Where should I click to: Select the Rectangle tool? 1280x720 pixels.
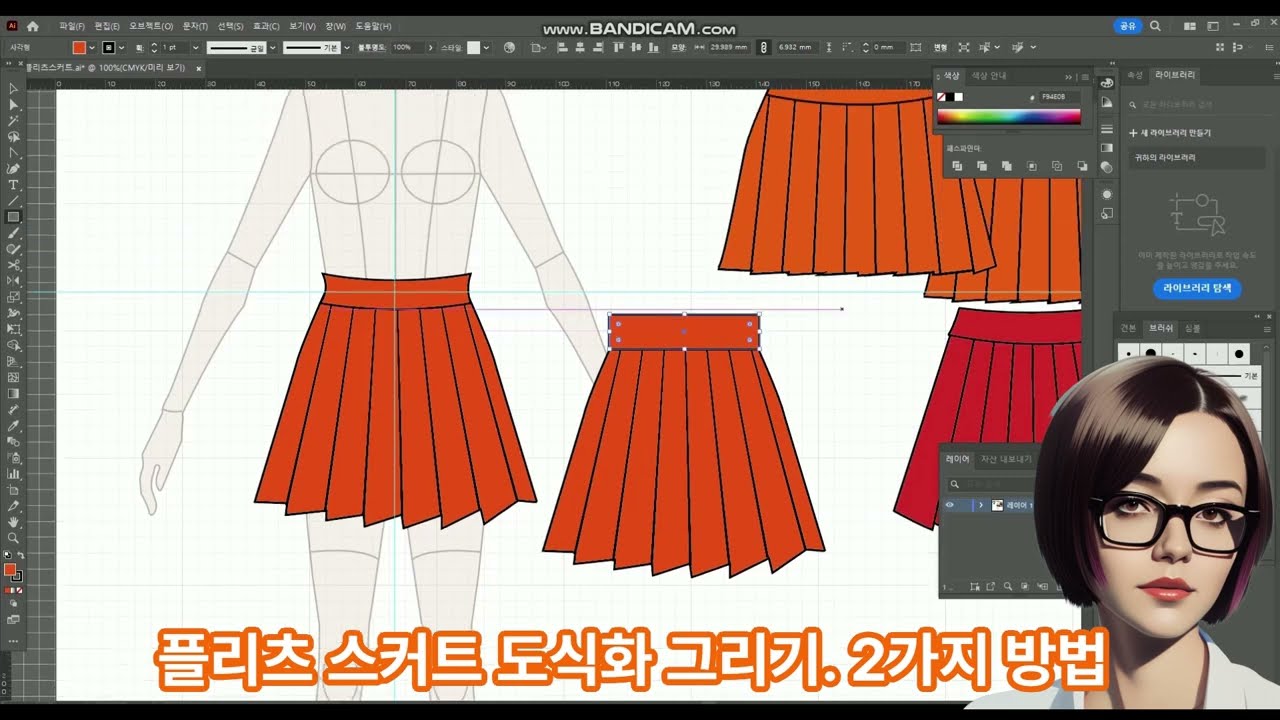(14, 217)
